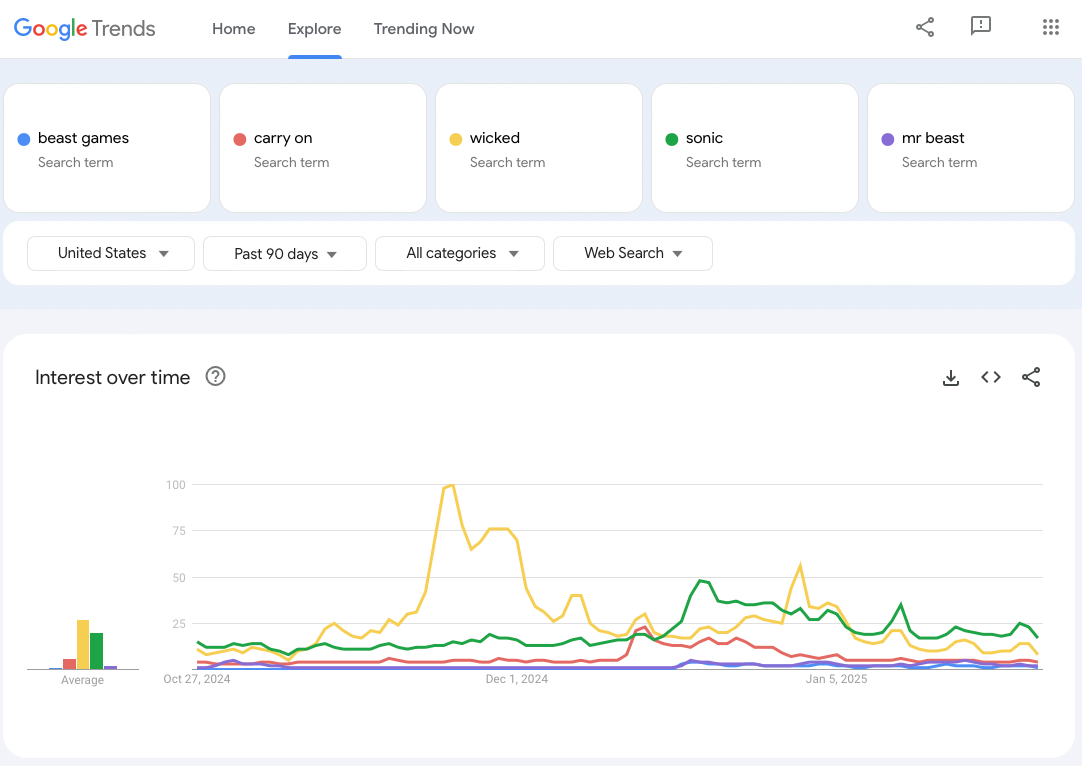Open the Google apps grid icon
Image resolution: width=1082 pixels, height=766 pixels.
tap(1050, 27)
